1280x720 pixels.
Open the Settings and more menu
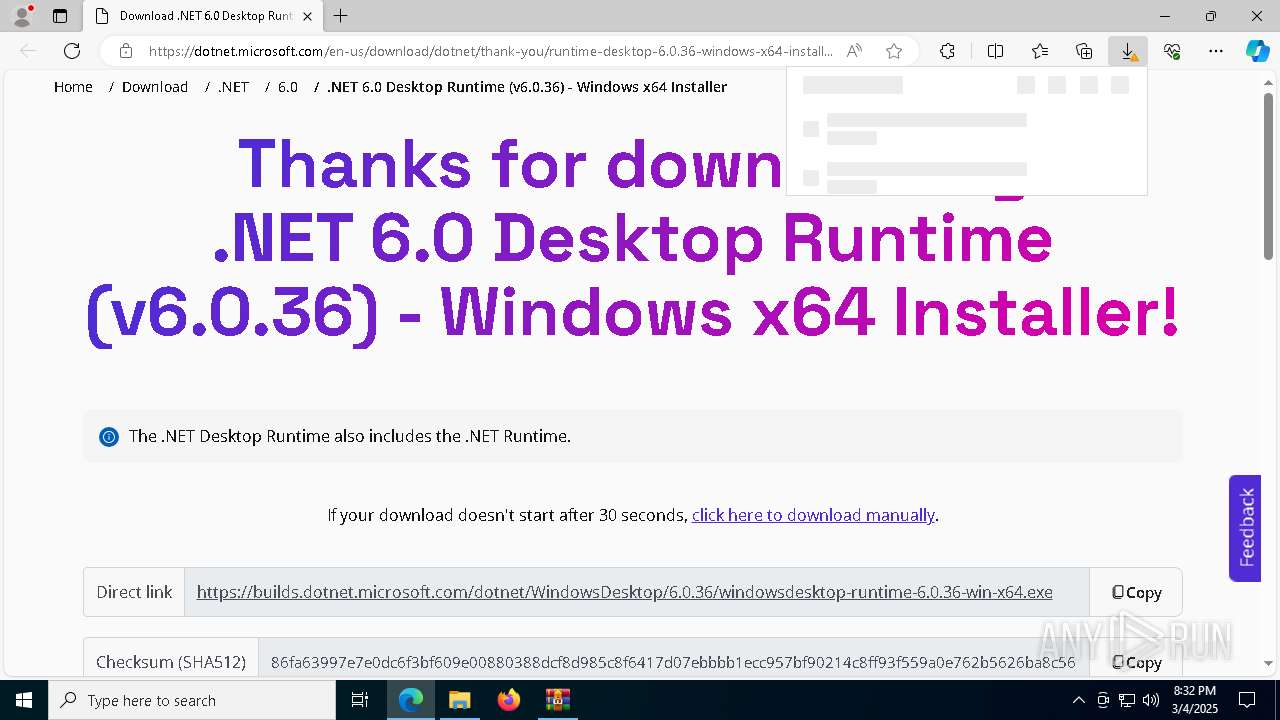[x=1216, y=51]
